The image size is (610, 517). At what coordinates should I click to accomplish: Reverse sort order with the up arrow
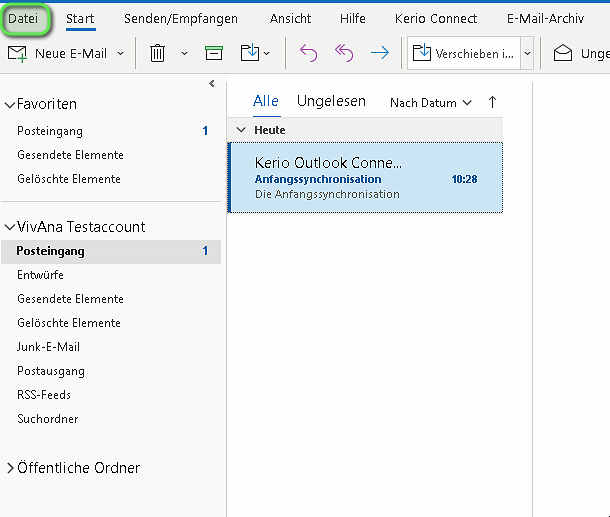click(492, 102)
